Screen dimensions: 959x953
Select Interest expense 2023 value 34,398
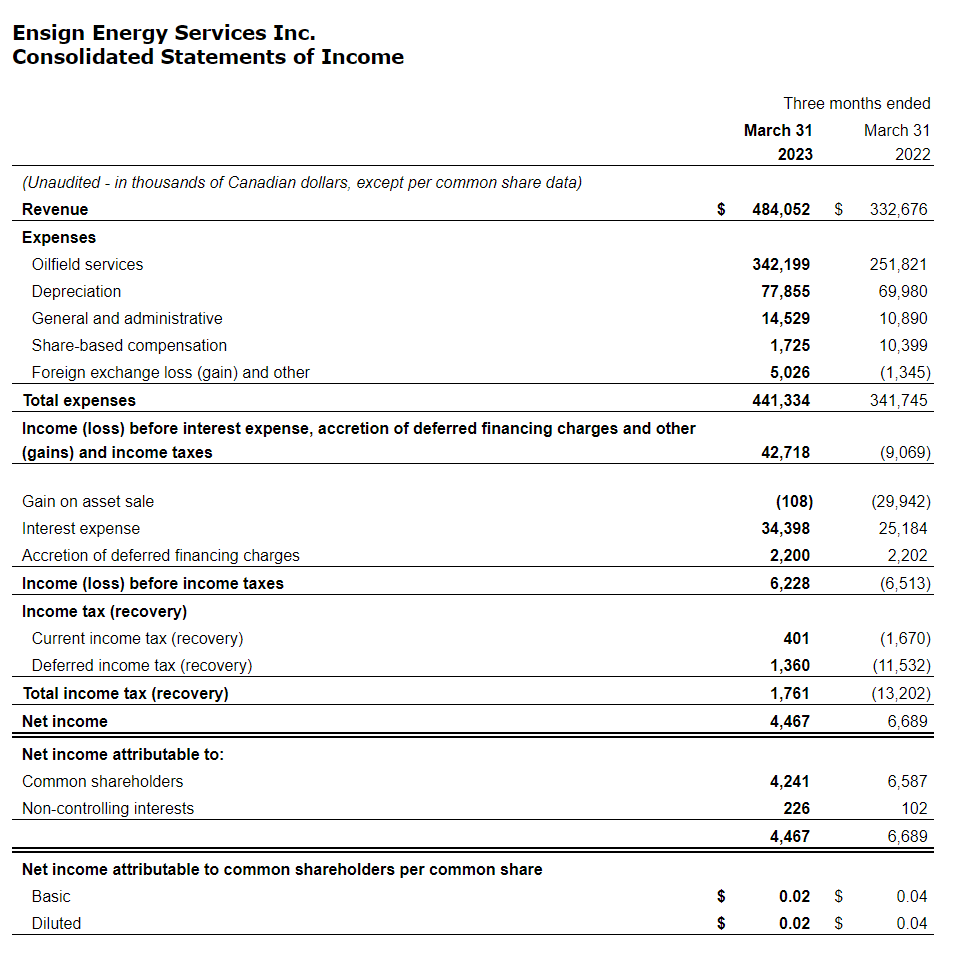(x=785, y=529)
